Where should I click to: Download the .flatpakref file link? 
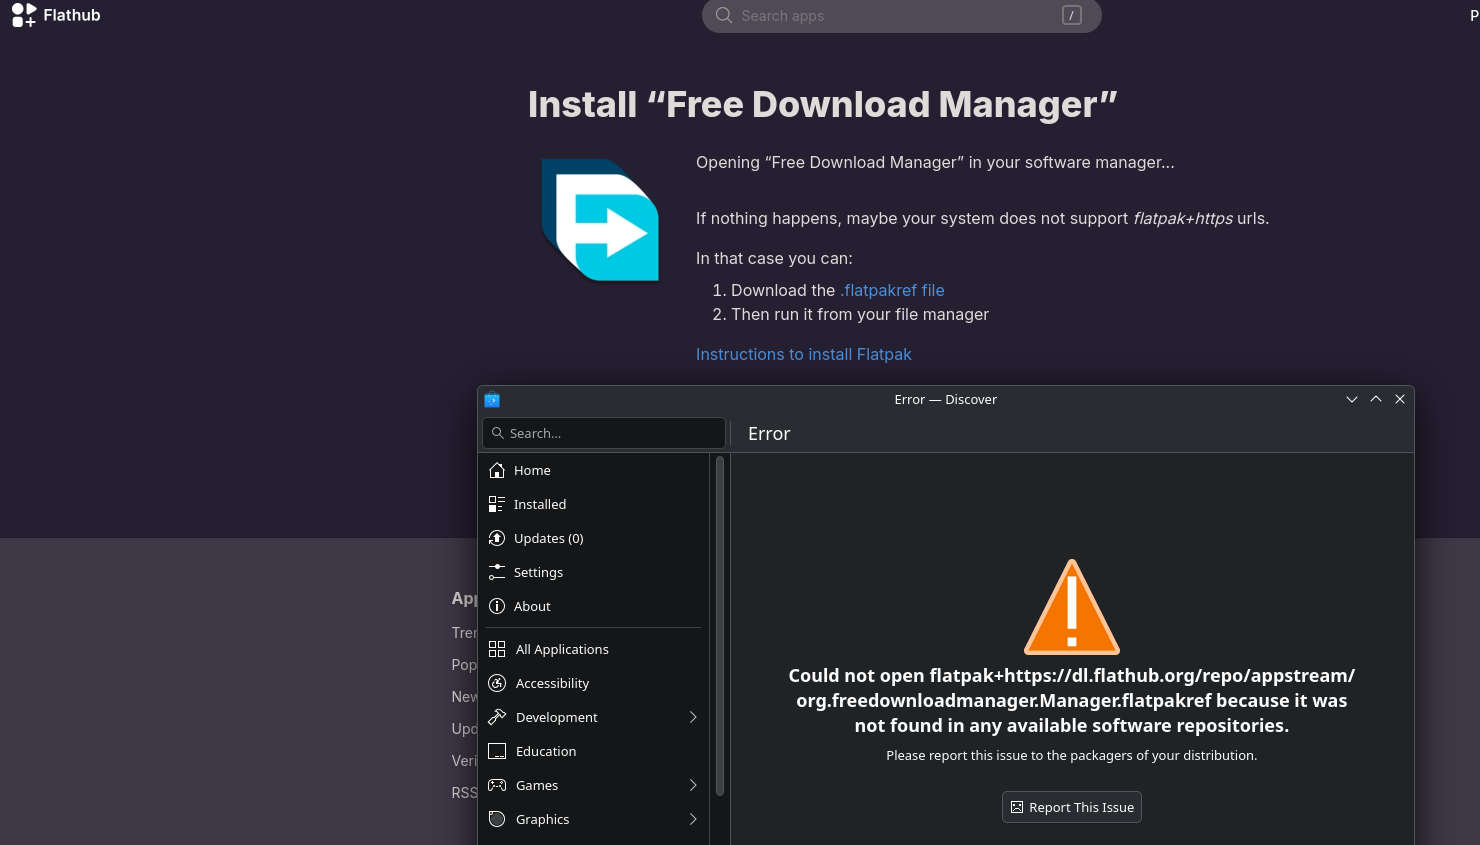click(892, 290)
